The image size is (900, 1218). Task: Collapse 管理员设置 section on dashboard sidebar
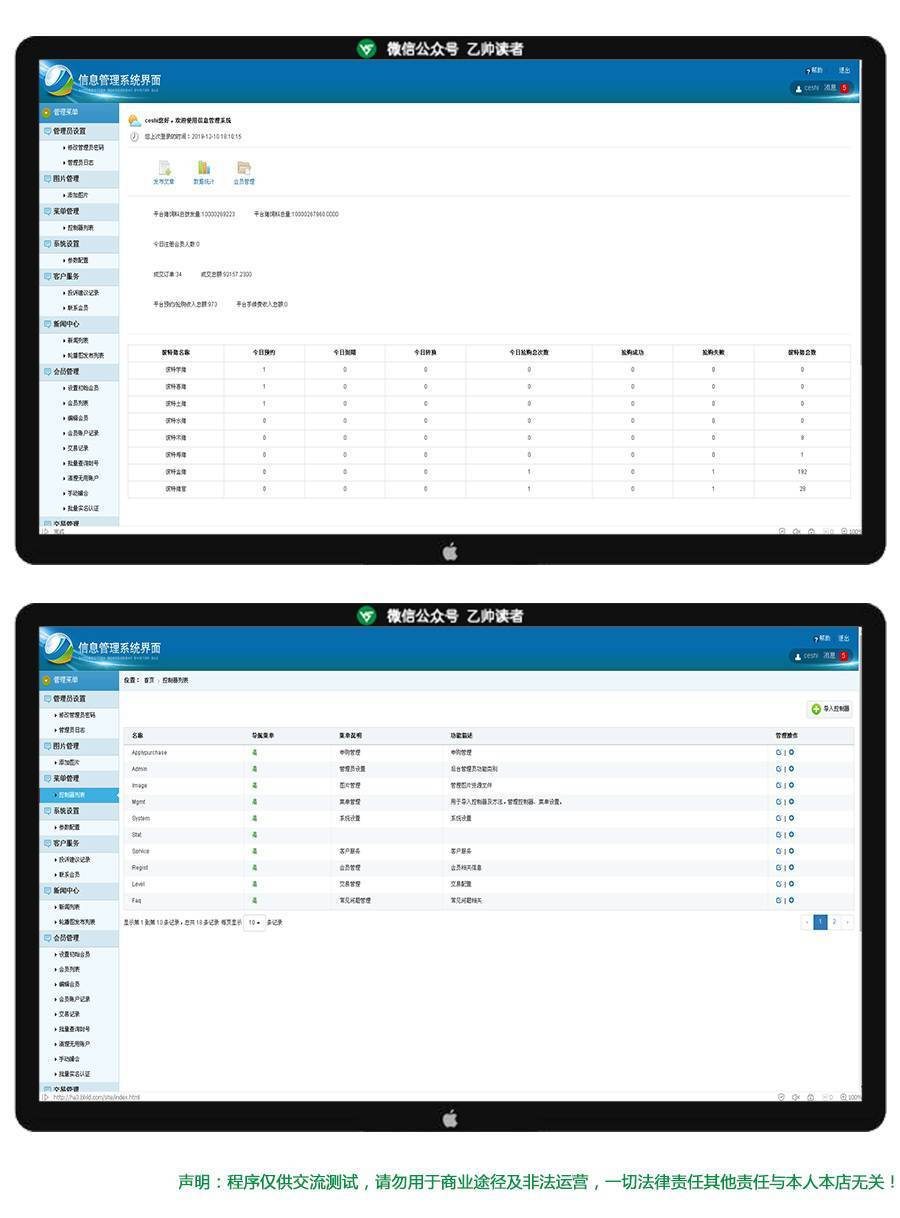(79, 131)
